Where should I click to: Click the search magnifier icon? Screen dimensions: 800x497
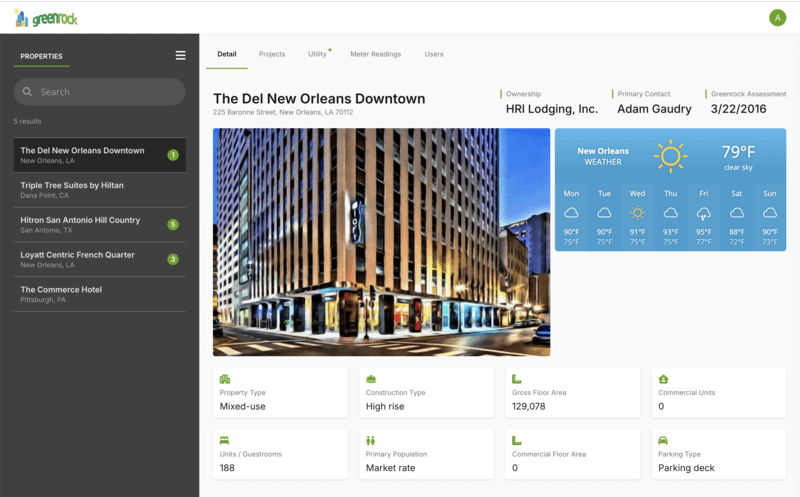point(28,92)
